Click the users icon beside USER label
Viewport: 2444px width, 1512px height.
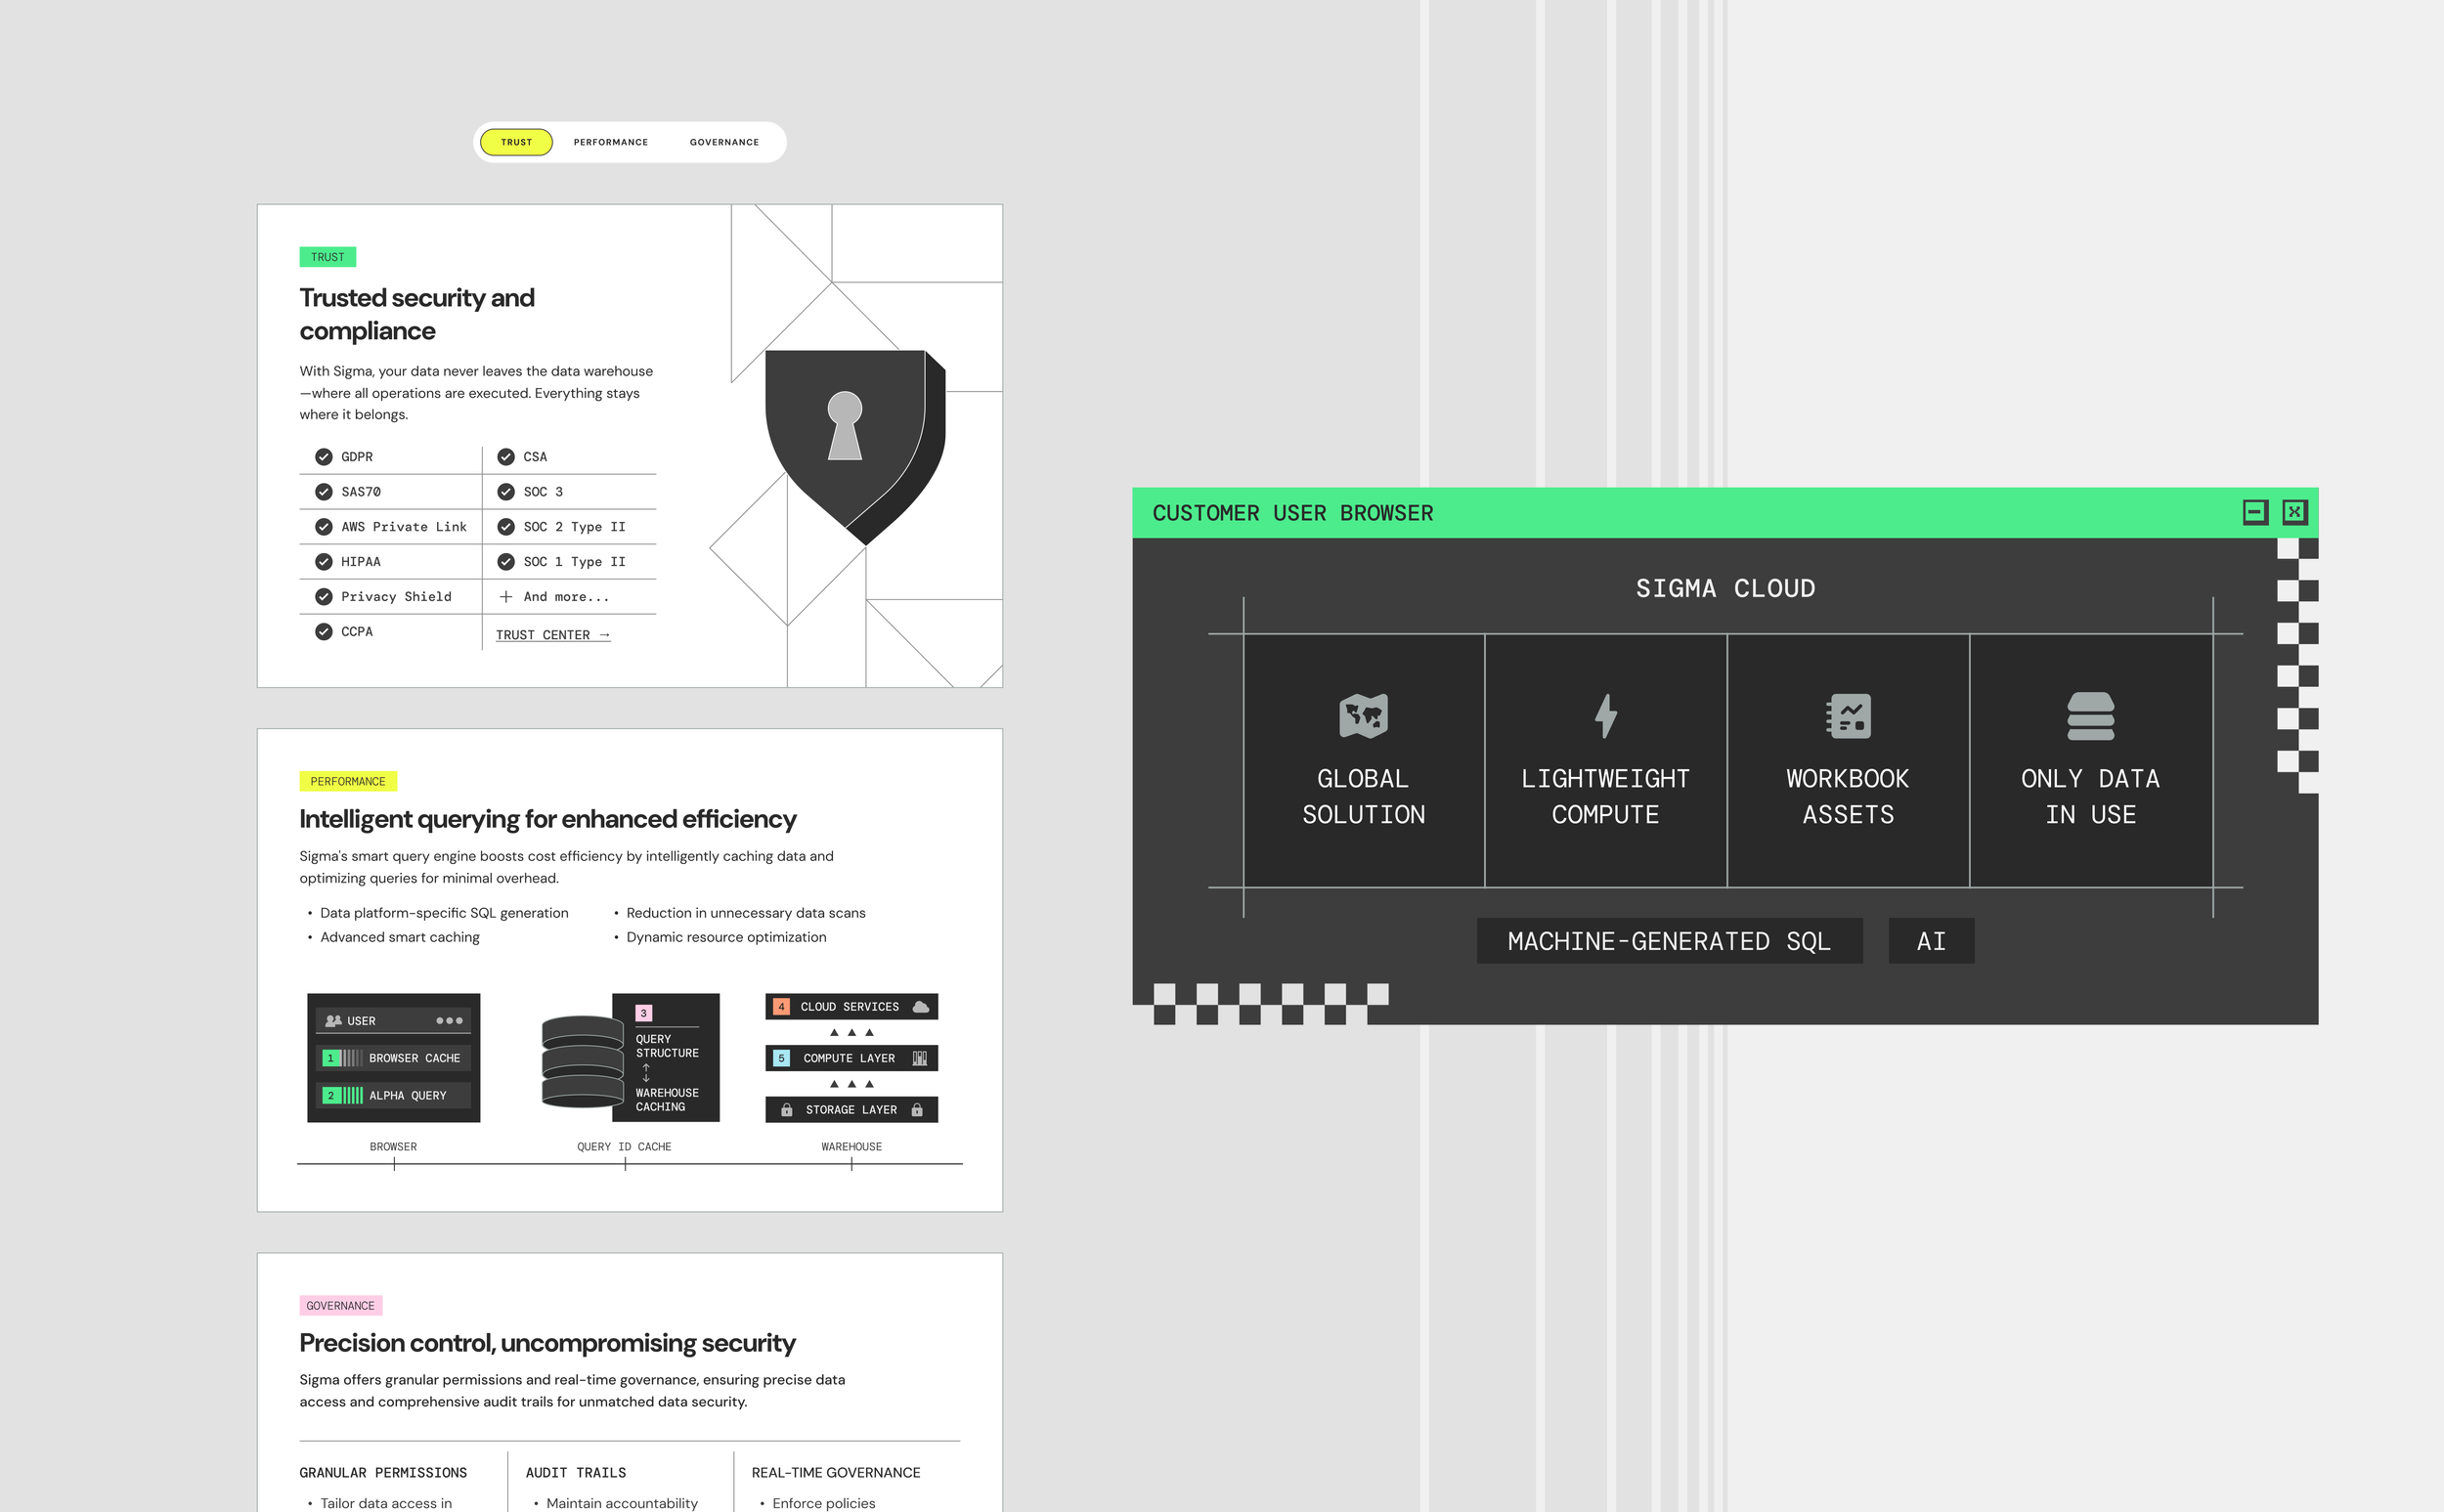click(333, 1021)
